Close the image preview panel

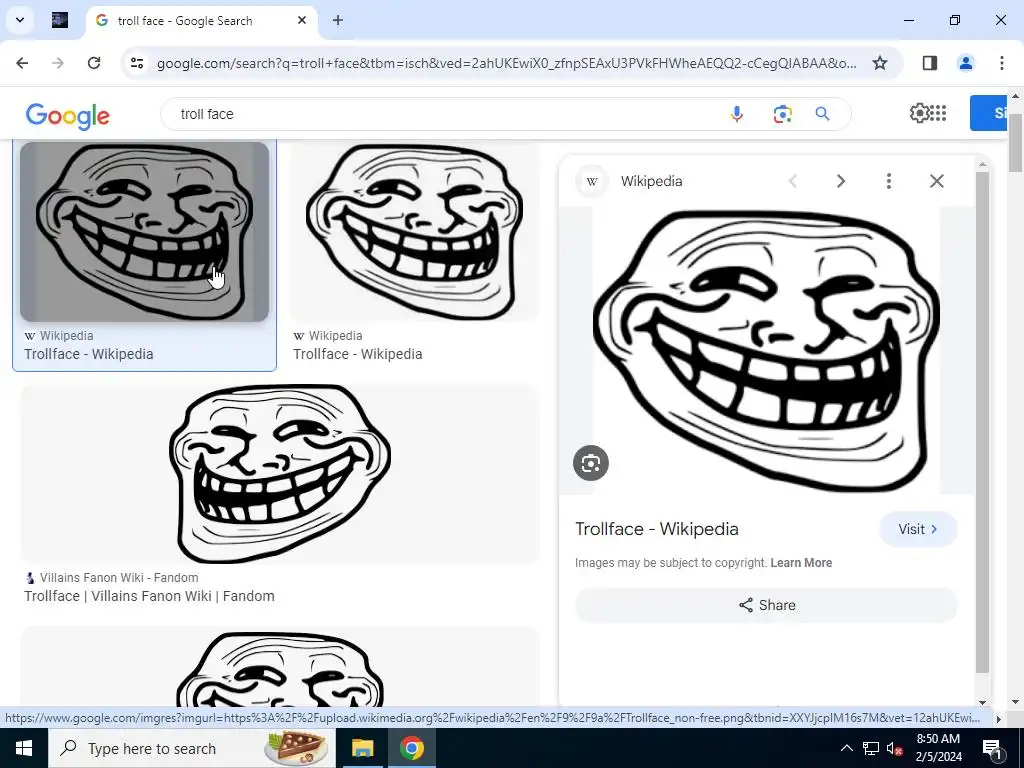tap(936, 181)
